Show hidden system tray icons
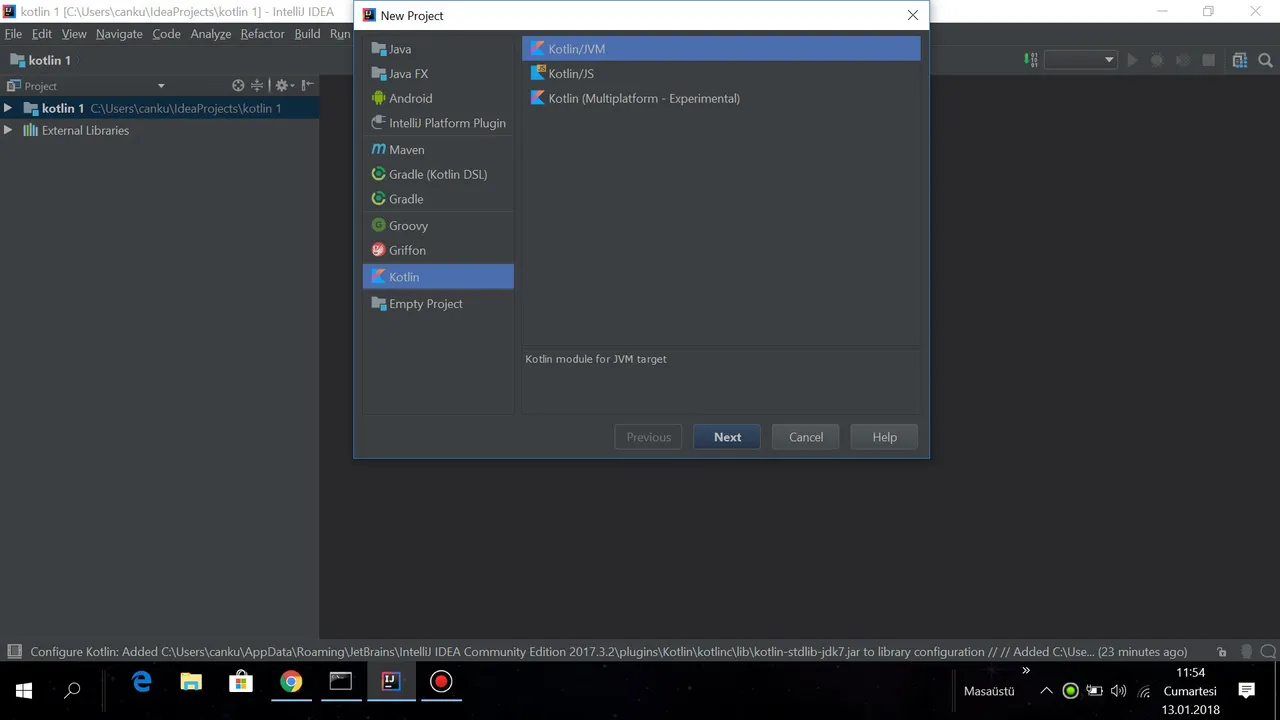The height and width of the screenshot is (720, 1280). [x=1046, y=691]
